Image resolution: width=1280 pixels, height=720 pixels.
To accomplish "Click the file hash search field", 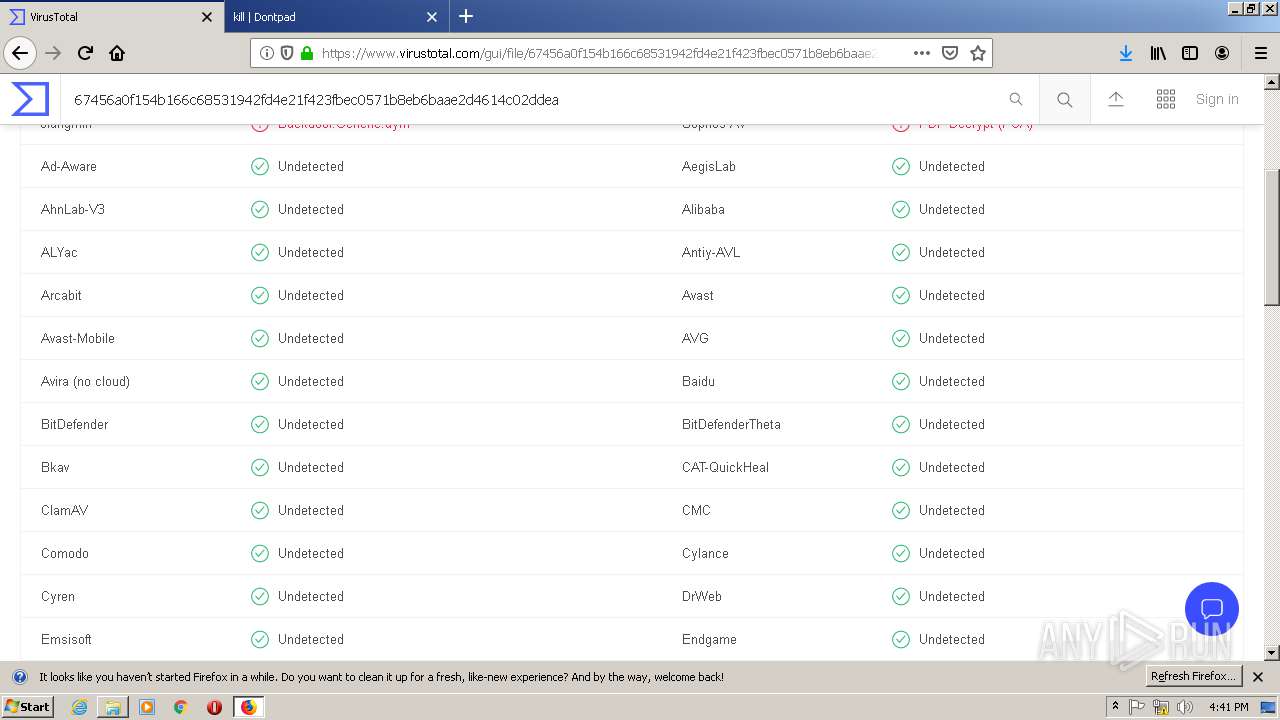I will tap(530, 99).
